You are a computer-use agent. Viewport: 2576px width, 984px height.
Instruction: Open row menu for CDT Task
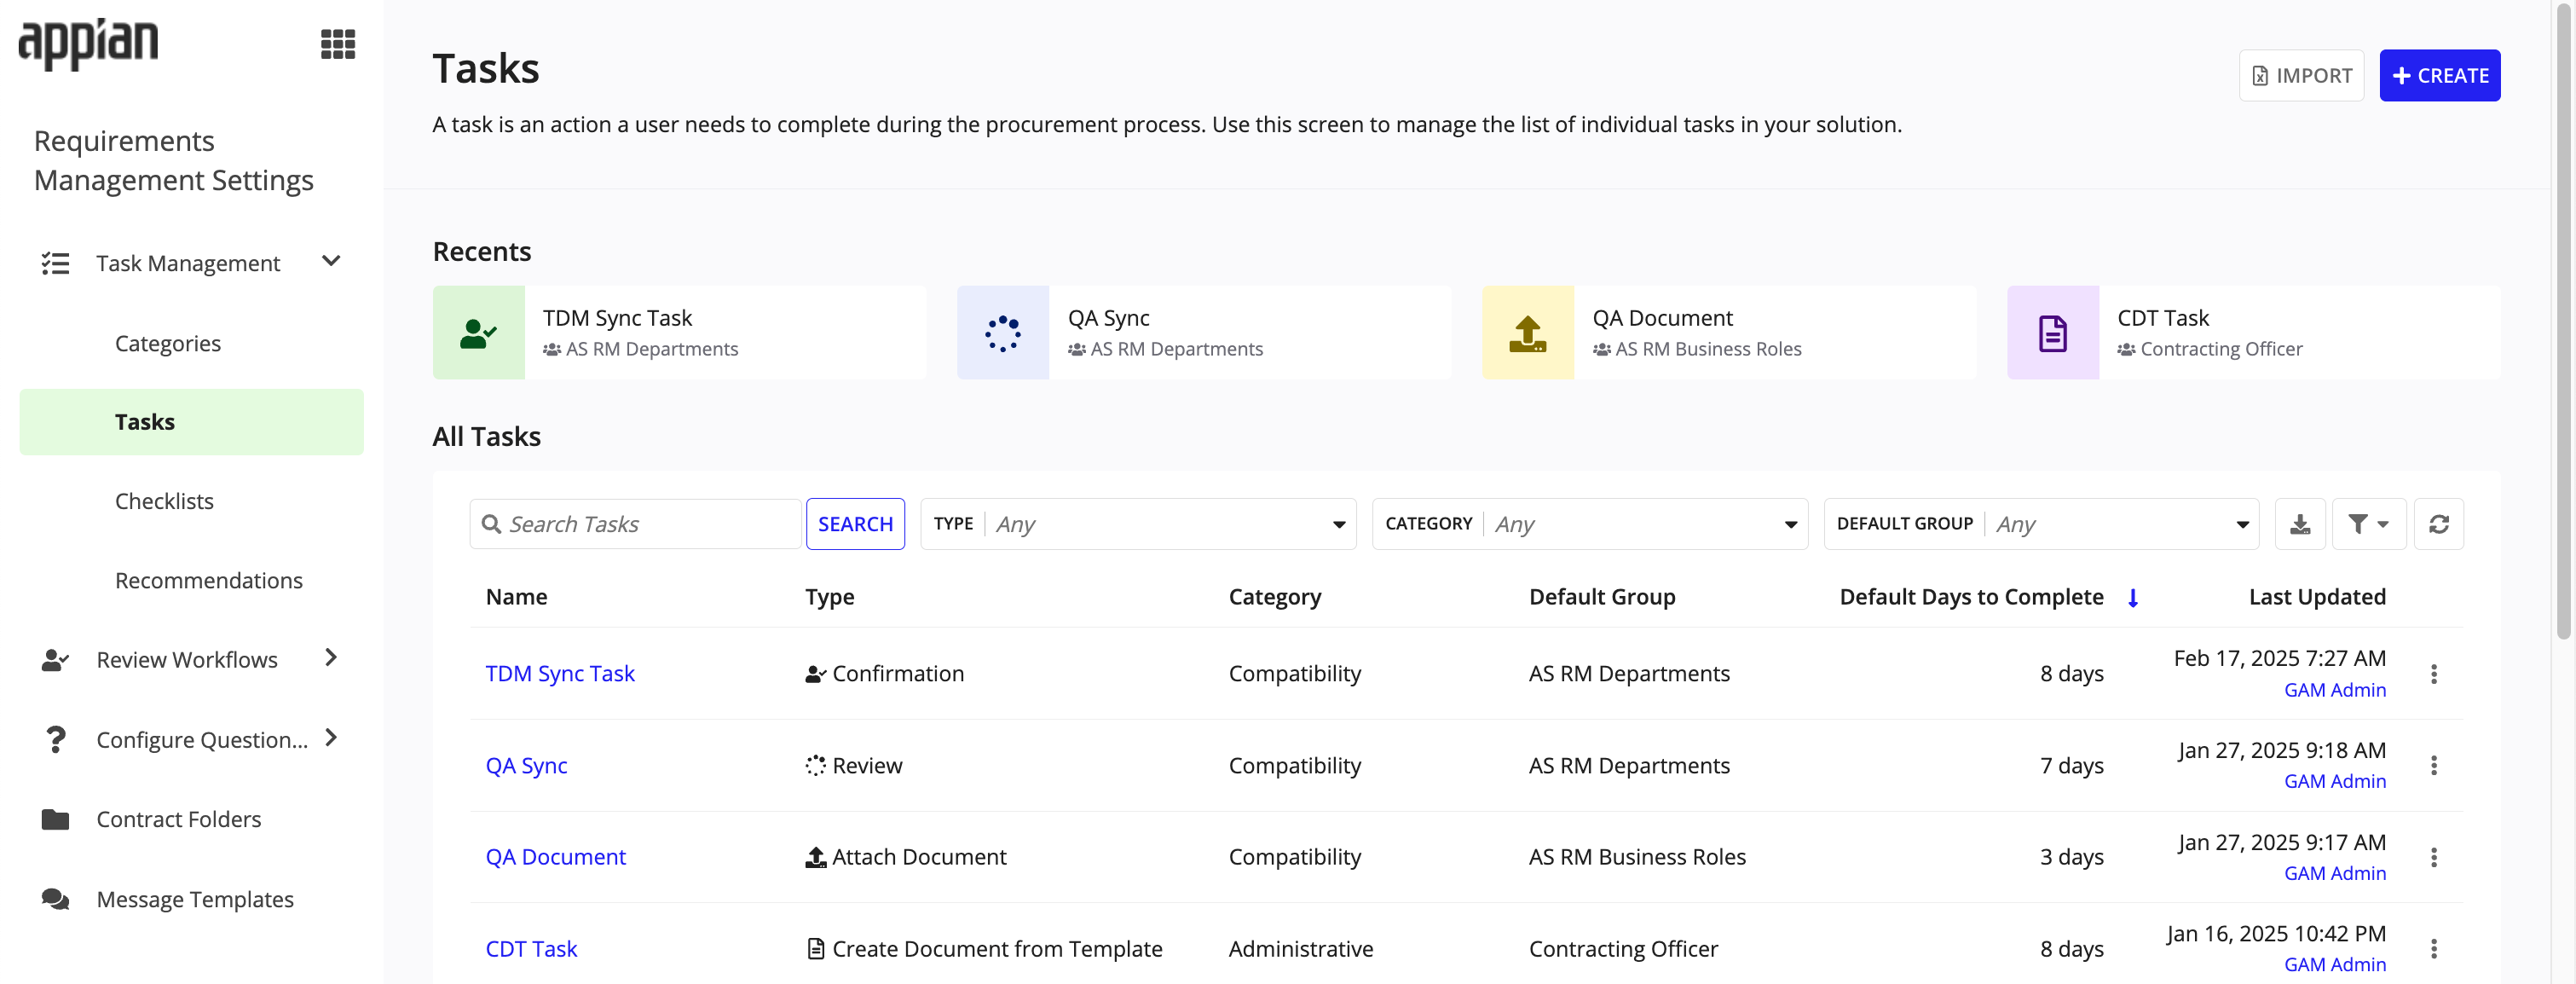[x=2434, y=949]
